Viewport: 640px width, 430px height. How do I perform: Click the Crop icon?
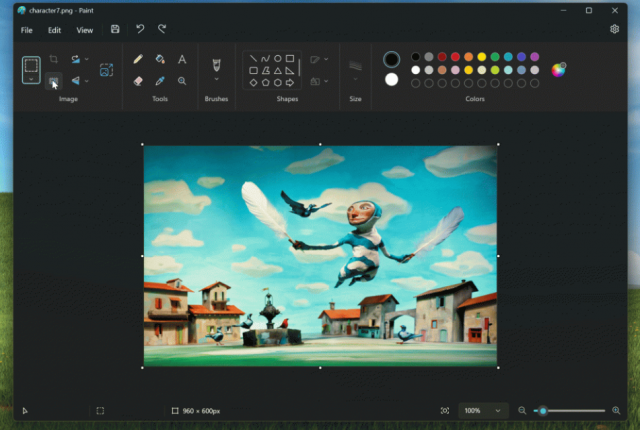point(53,59)
